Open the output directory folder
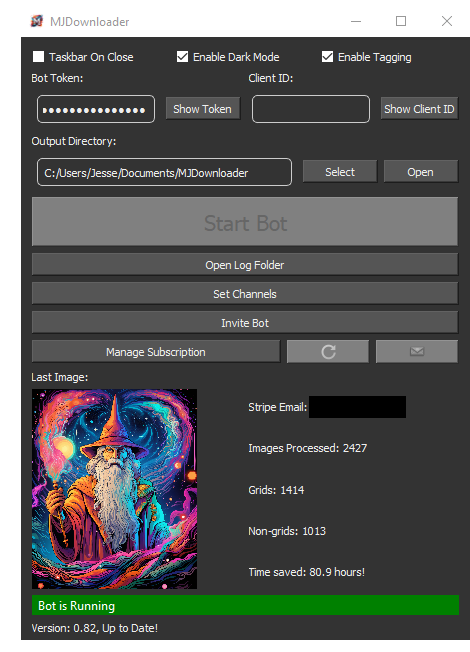Screen dimensions: 470x652 421,172
